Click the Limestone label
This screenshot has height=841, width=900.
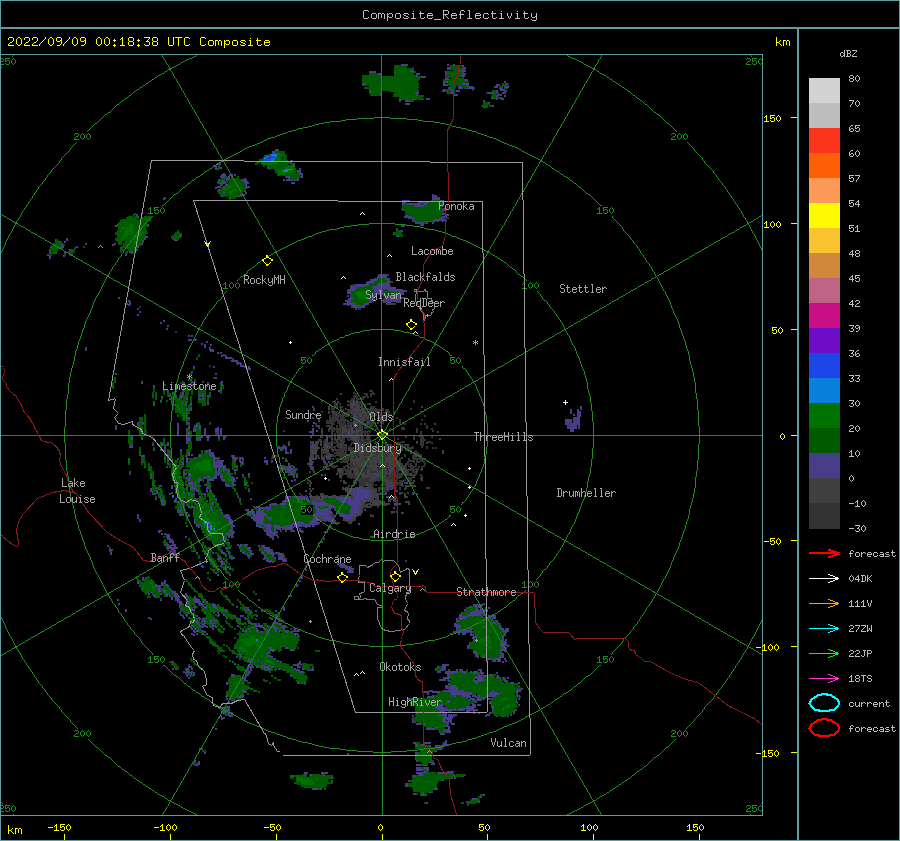pos(189,386)
